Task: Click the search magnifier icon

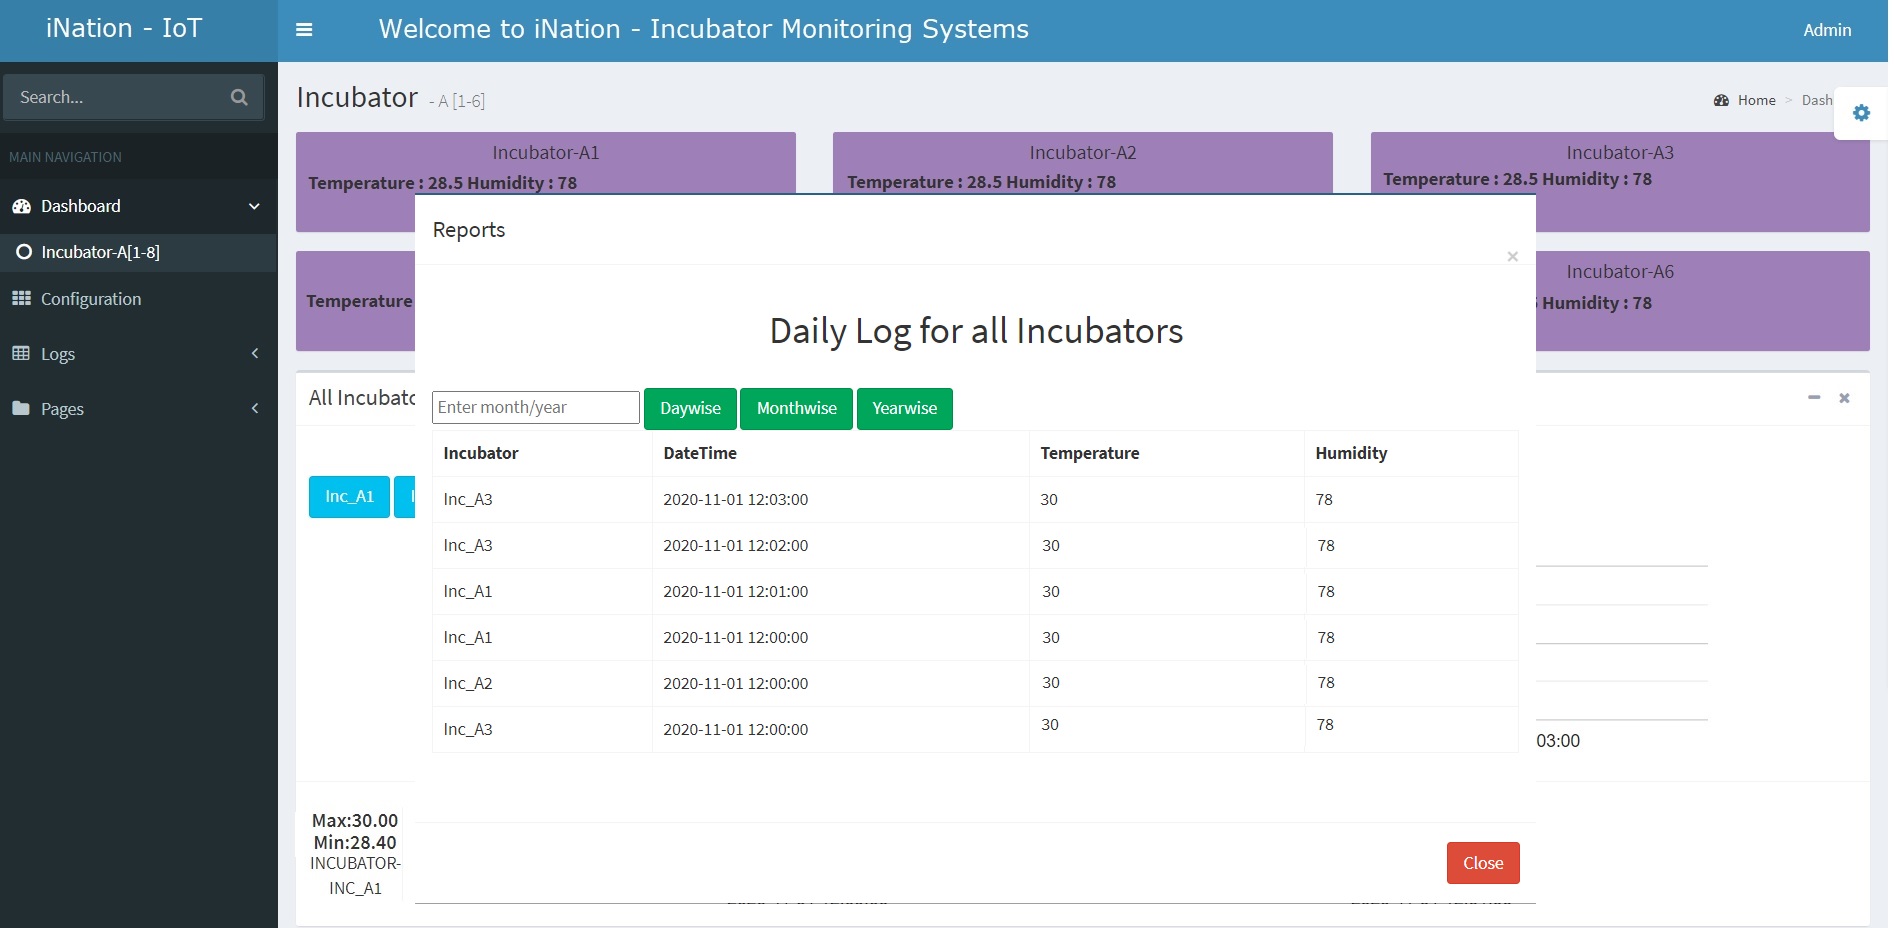Action: 239,97
